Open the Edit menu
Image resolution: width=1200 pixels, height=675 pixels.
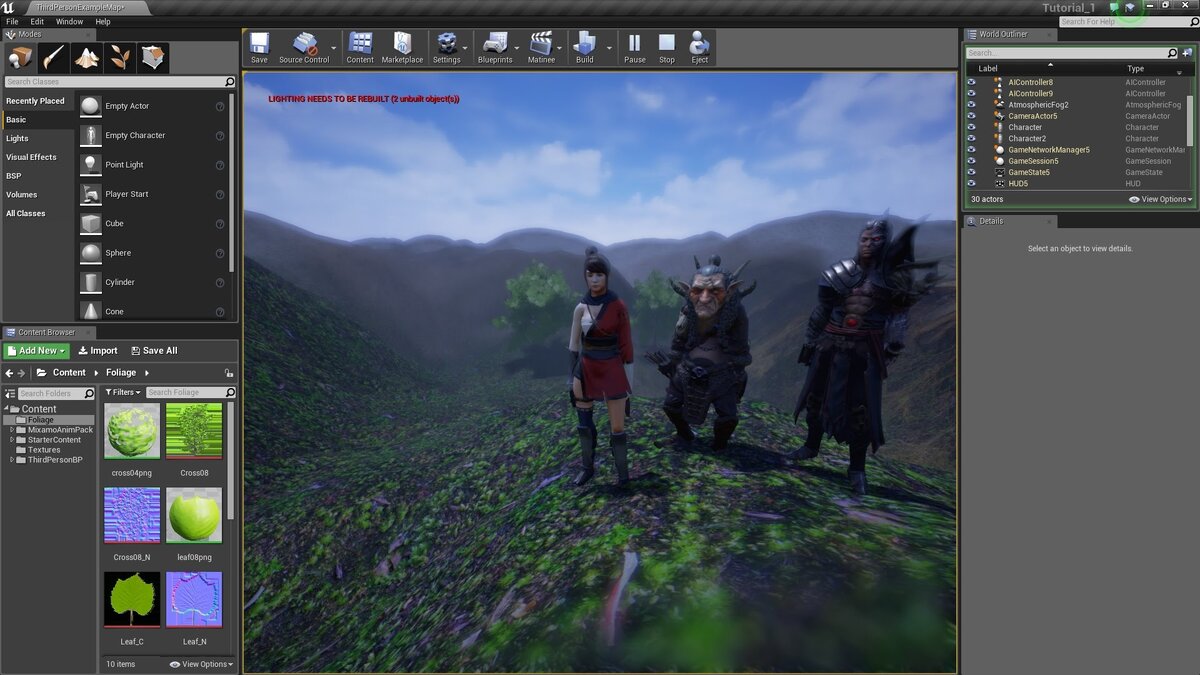click(x=37, y=21)
